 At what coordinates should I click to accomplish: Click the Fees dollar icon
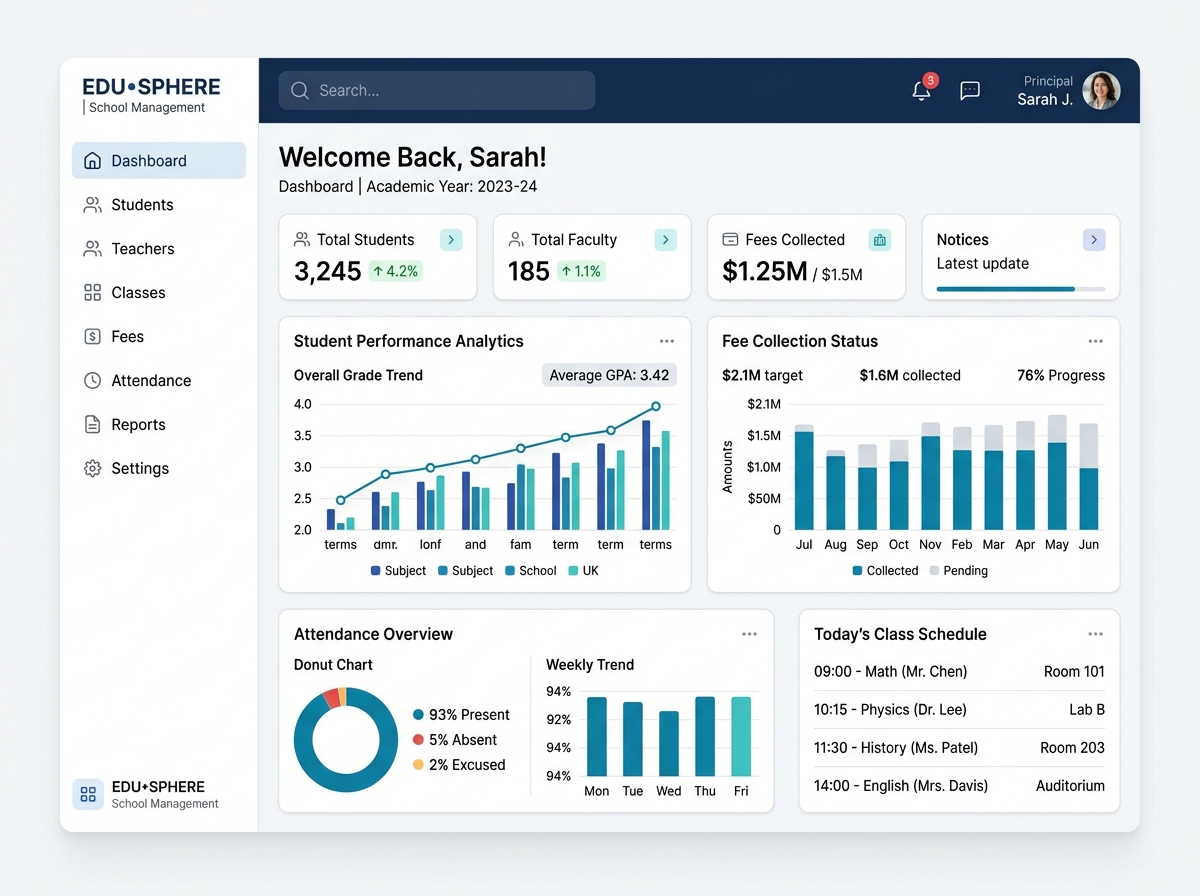(x=92, y=336)
